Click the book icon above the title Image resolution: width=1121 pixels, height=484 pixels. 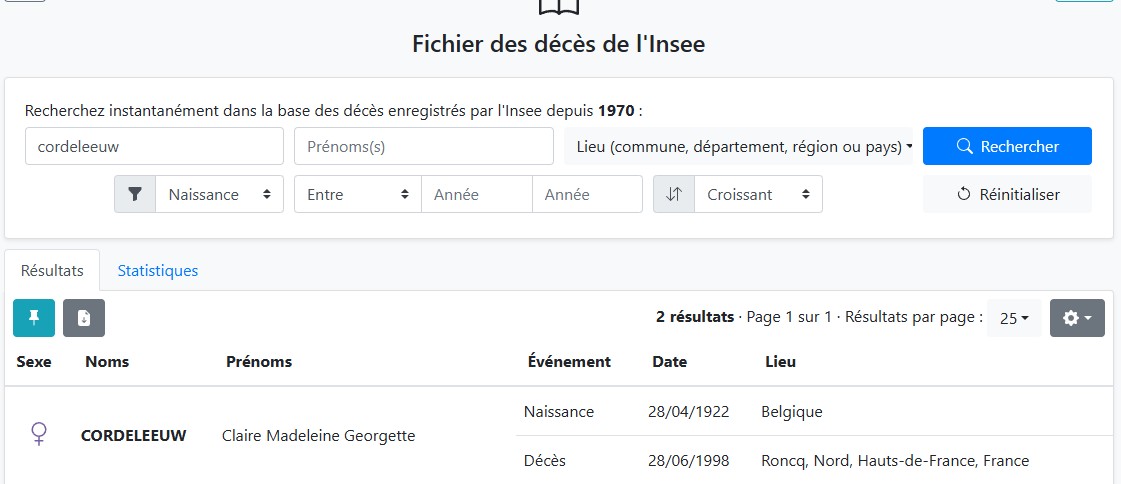(559, 6)
